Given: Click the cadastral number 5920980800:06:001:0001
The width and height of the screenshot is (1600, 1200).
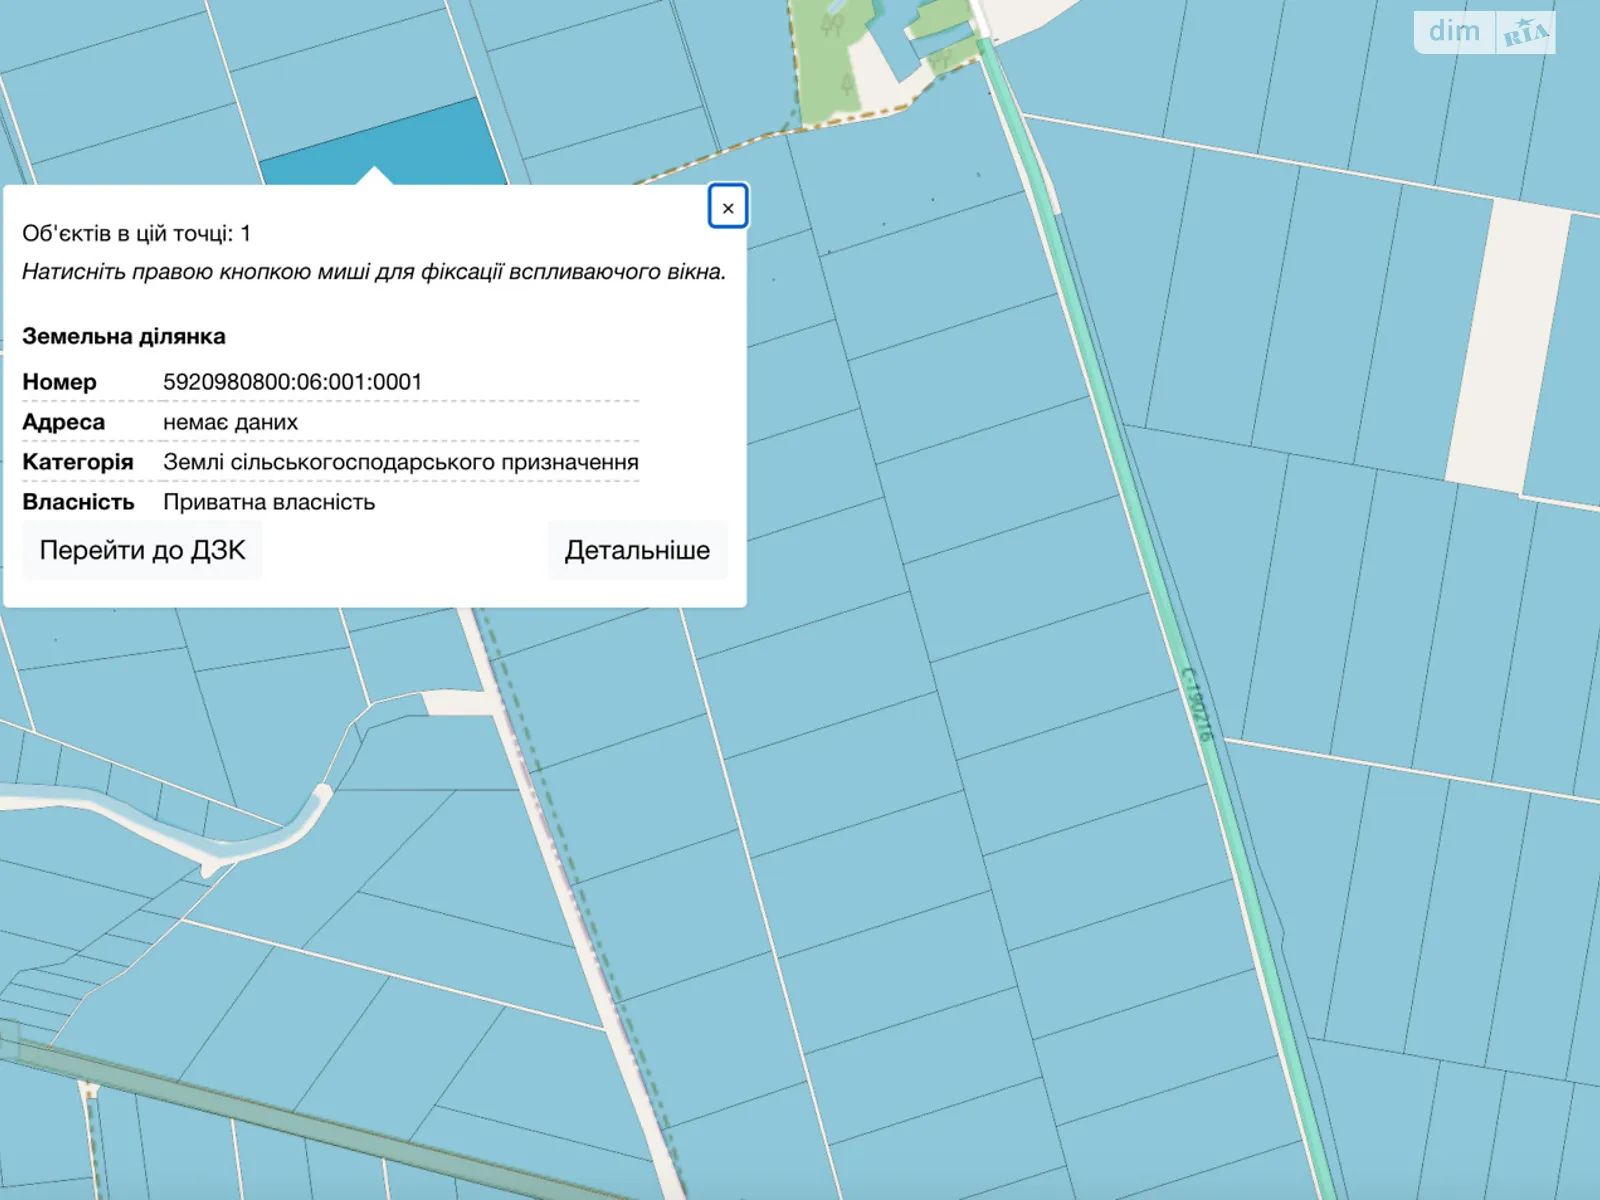Looking at the screenshot, I should [x=292, y=382].
